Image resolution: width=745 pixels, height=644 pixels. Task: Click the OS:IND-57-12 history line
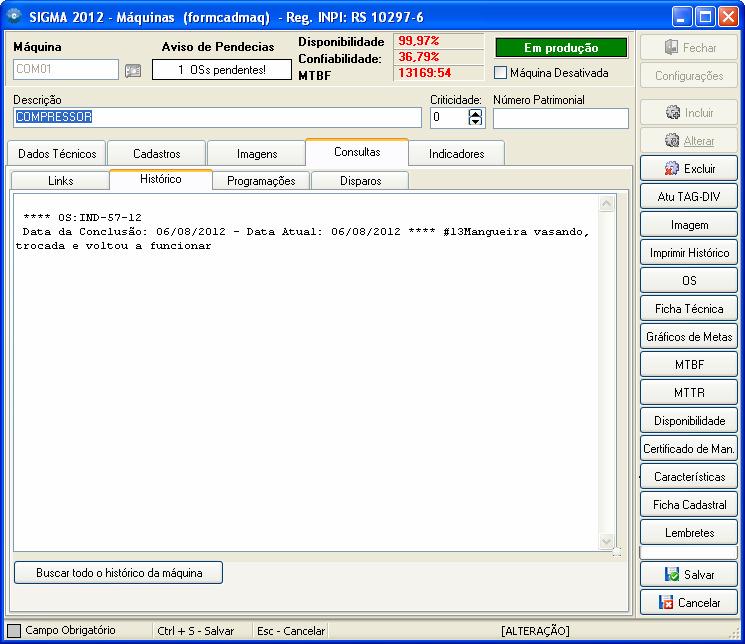[x=82, y=217]
